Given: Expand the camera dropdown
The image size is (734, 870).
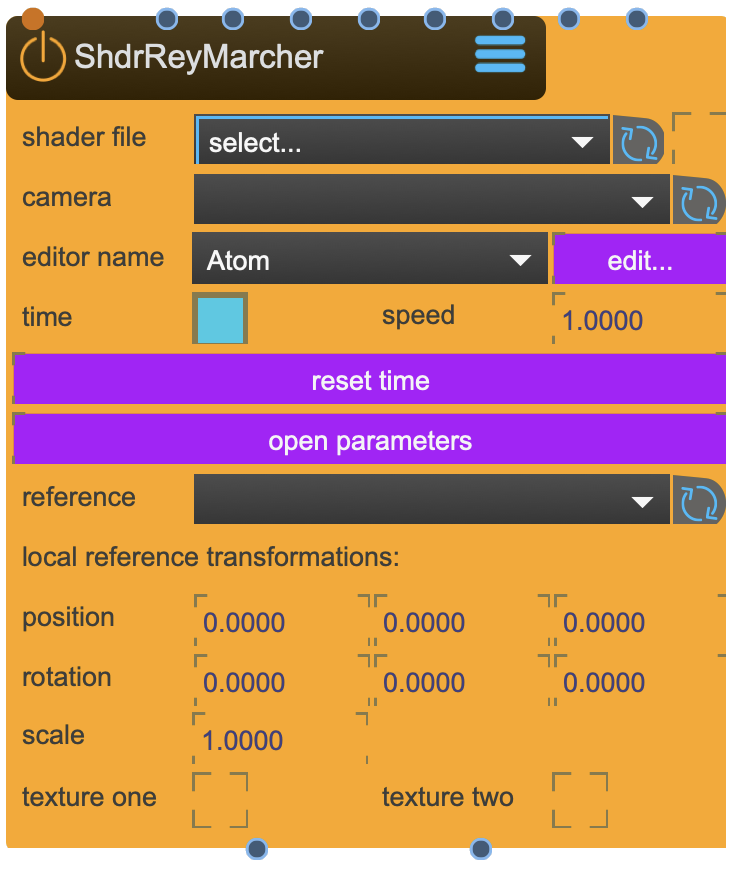Looking at the screenshot, I should pos(430,200).
